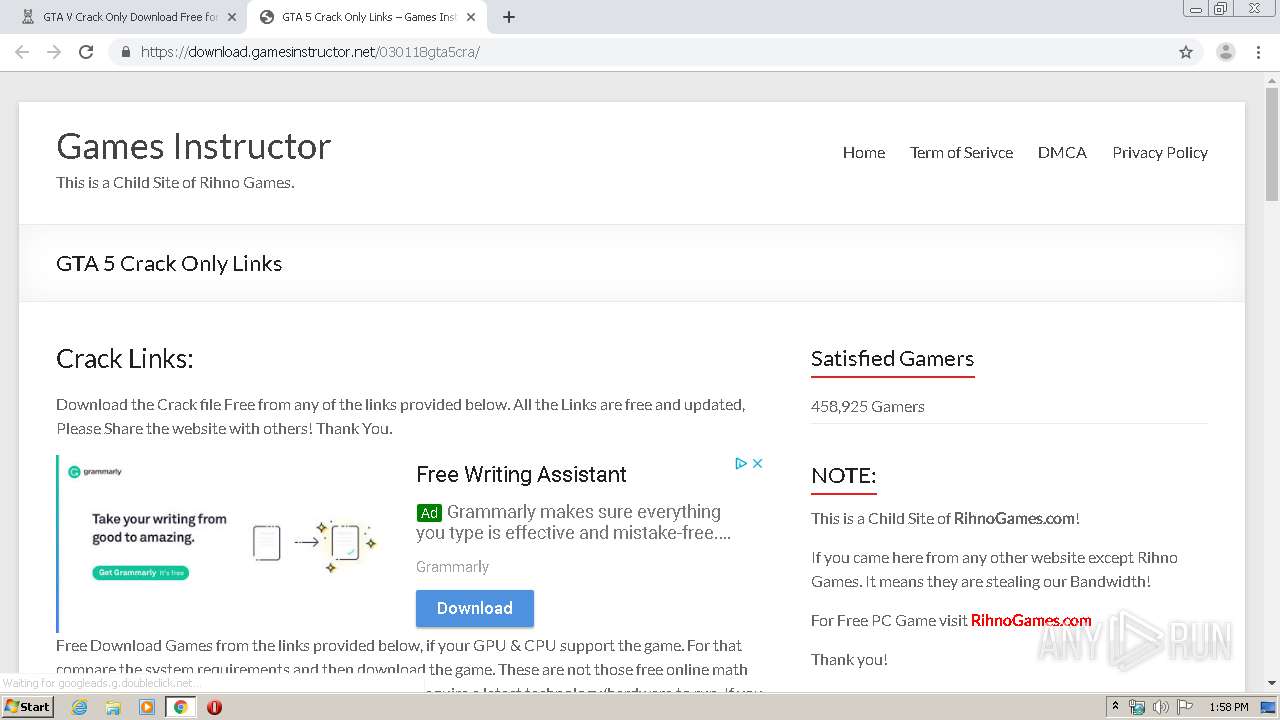The width and height of the screenshot is (1280, 720).
Task: Click the volume speaker tray icon
Action: point(1160,707)
